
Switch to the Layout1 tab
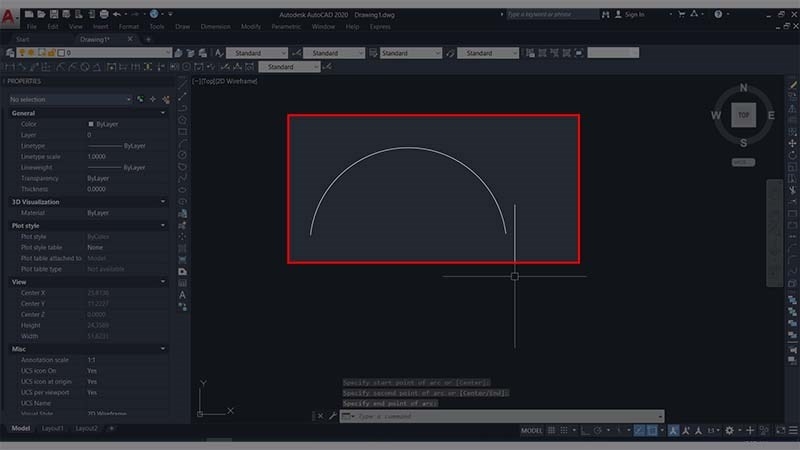pyautogui.click(x=53, y=428)
